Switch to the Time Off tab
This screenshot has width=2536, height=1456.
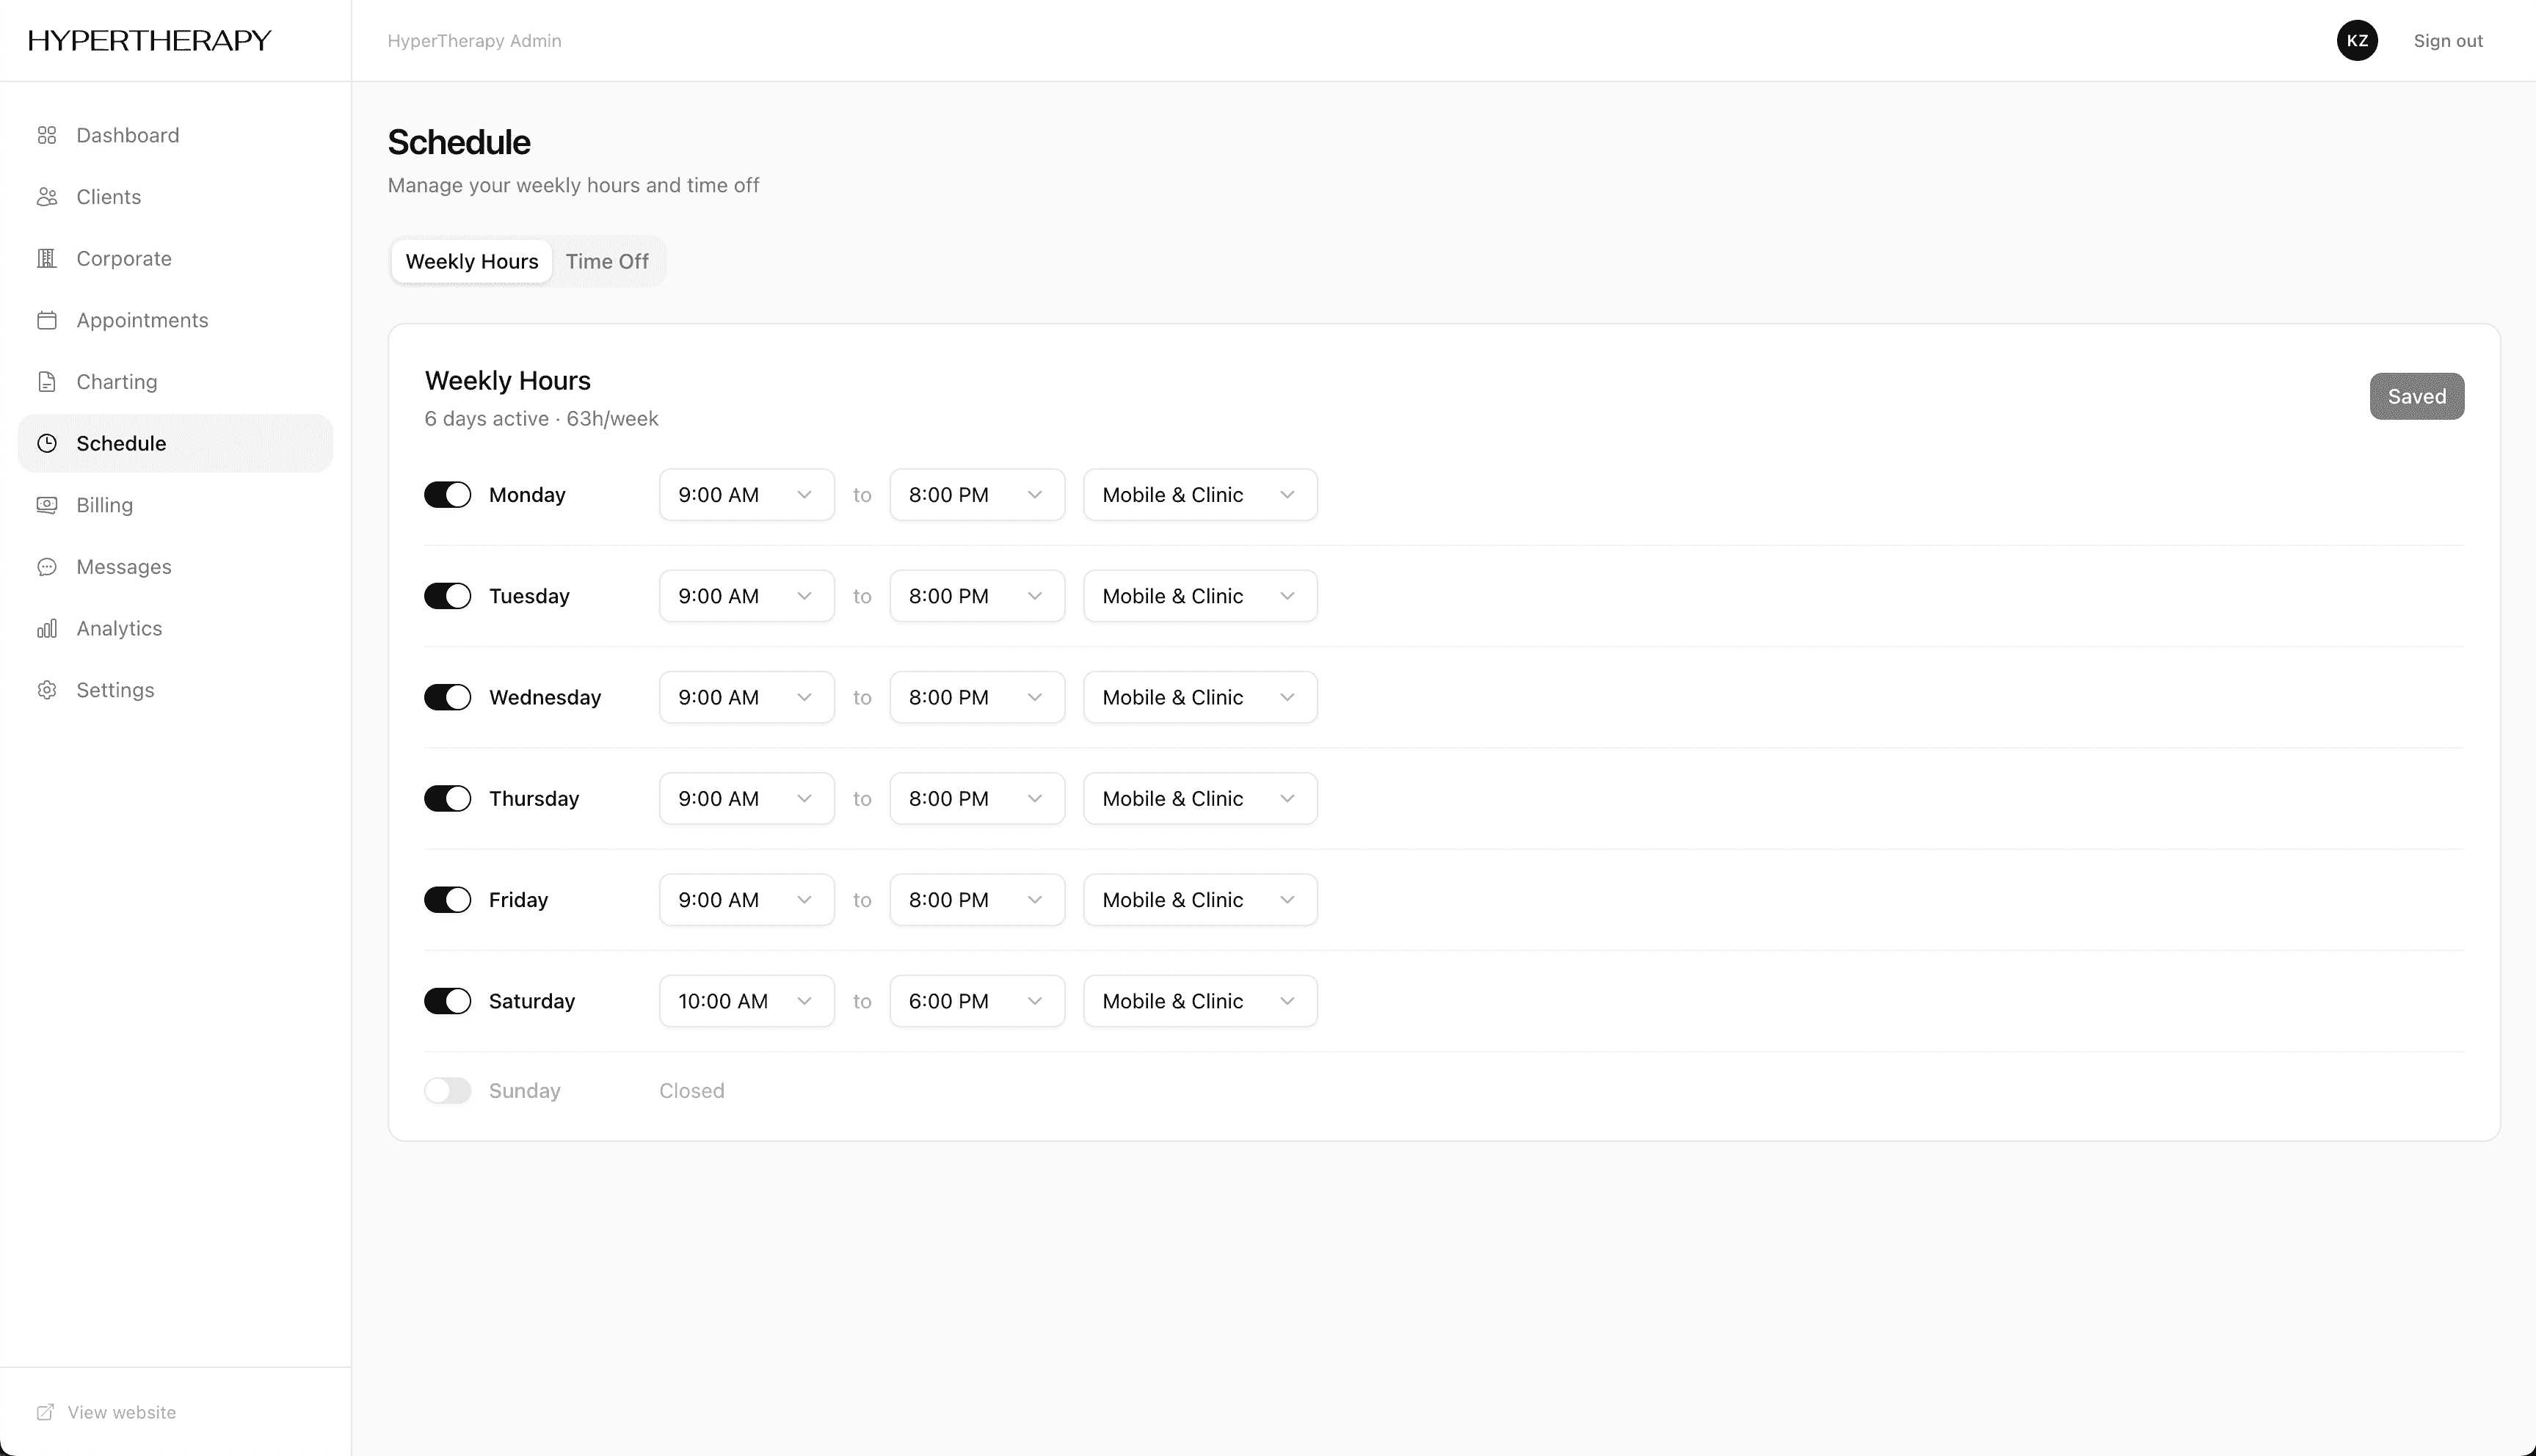607,261
